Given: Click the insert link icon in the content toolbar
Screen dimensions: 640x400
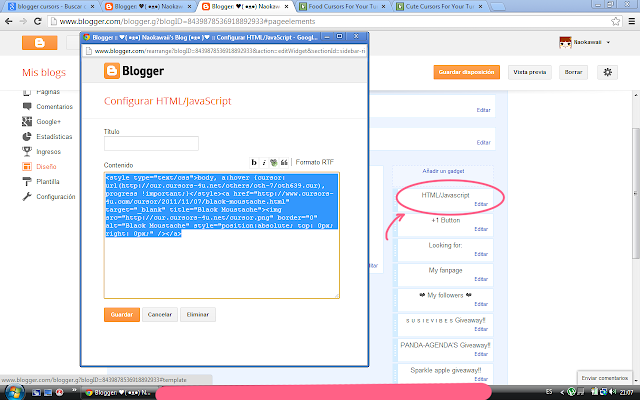Looking at the screenshot, I should click(x=273, y=162).
